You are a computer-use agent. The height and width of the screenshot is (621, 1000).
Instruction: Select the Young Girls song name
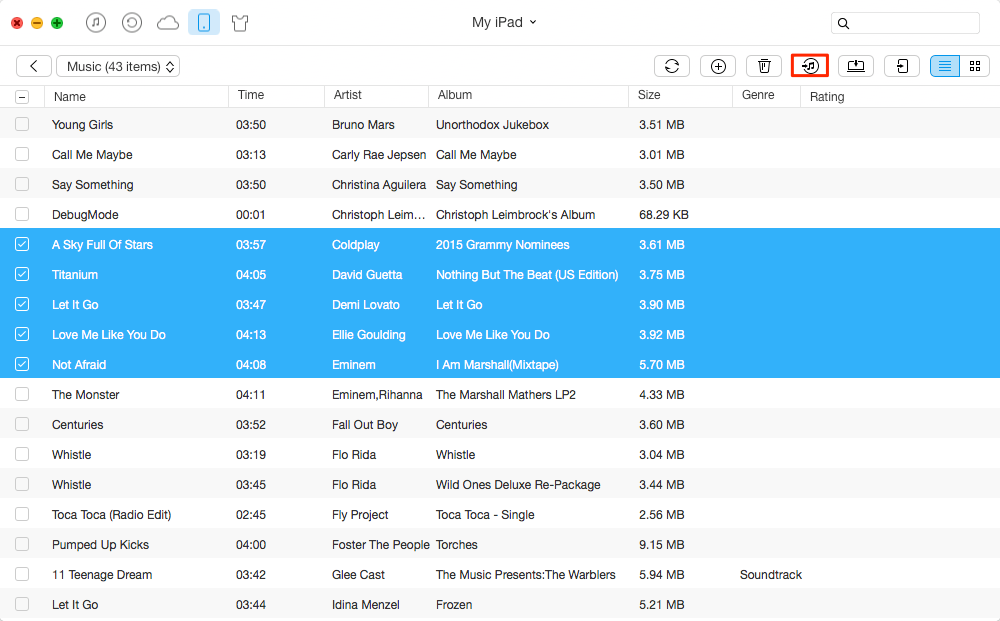point(82,124)
